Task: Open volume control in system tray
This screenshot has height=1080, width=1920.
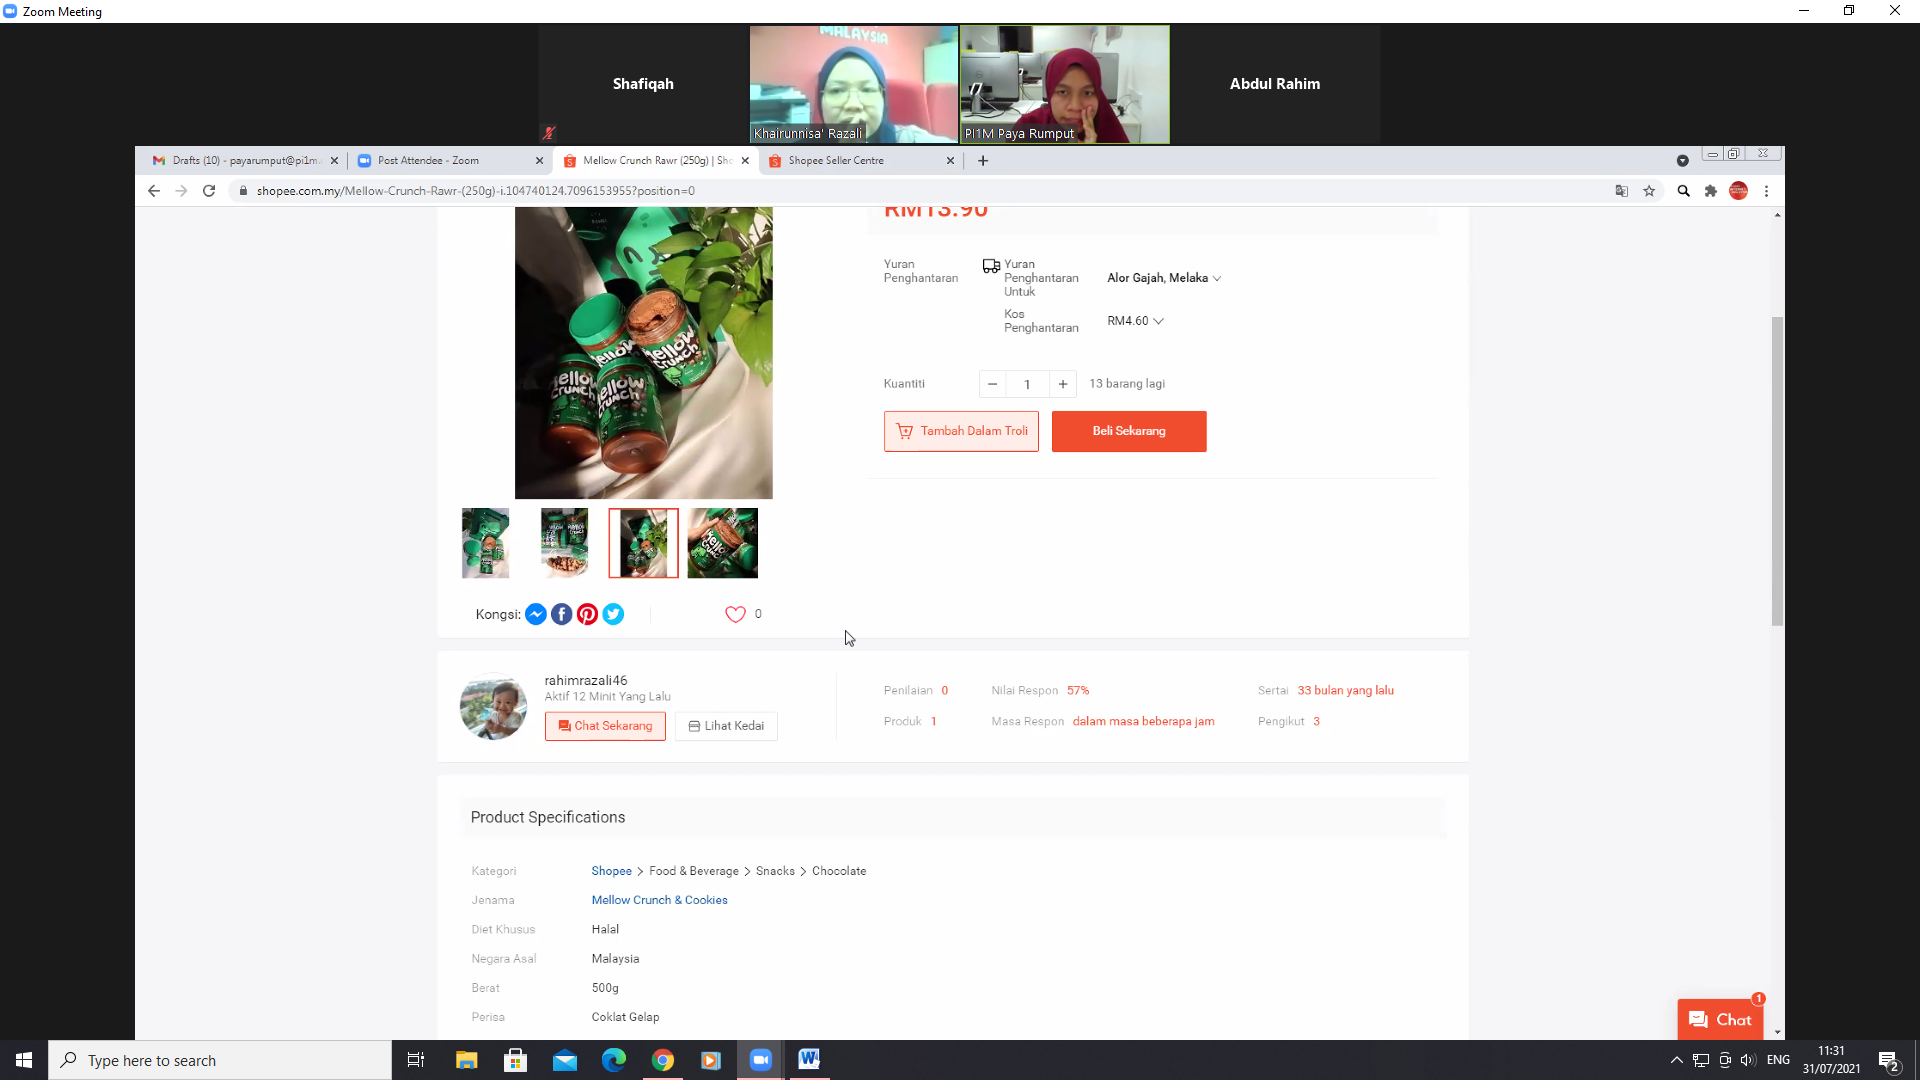Action: tap(1748, 1060)
